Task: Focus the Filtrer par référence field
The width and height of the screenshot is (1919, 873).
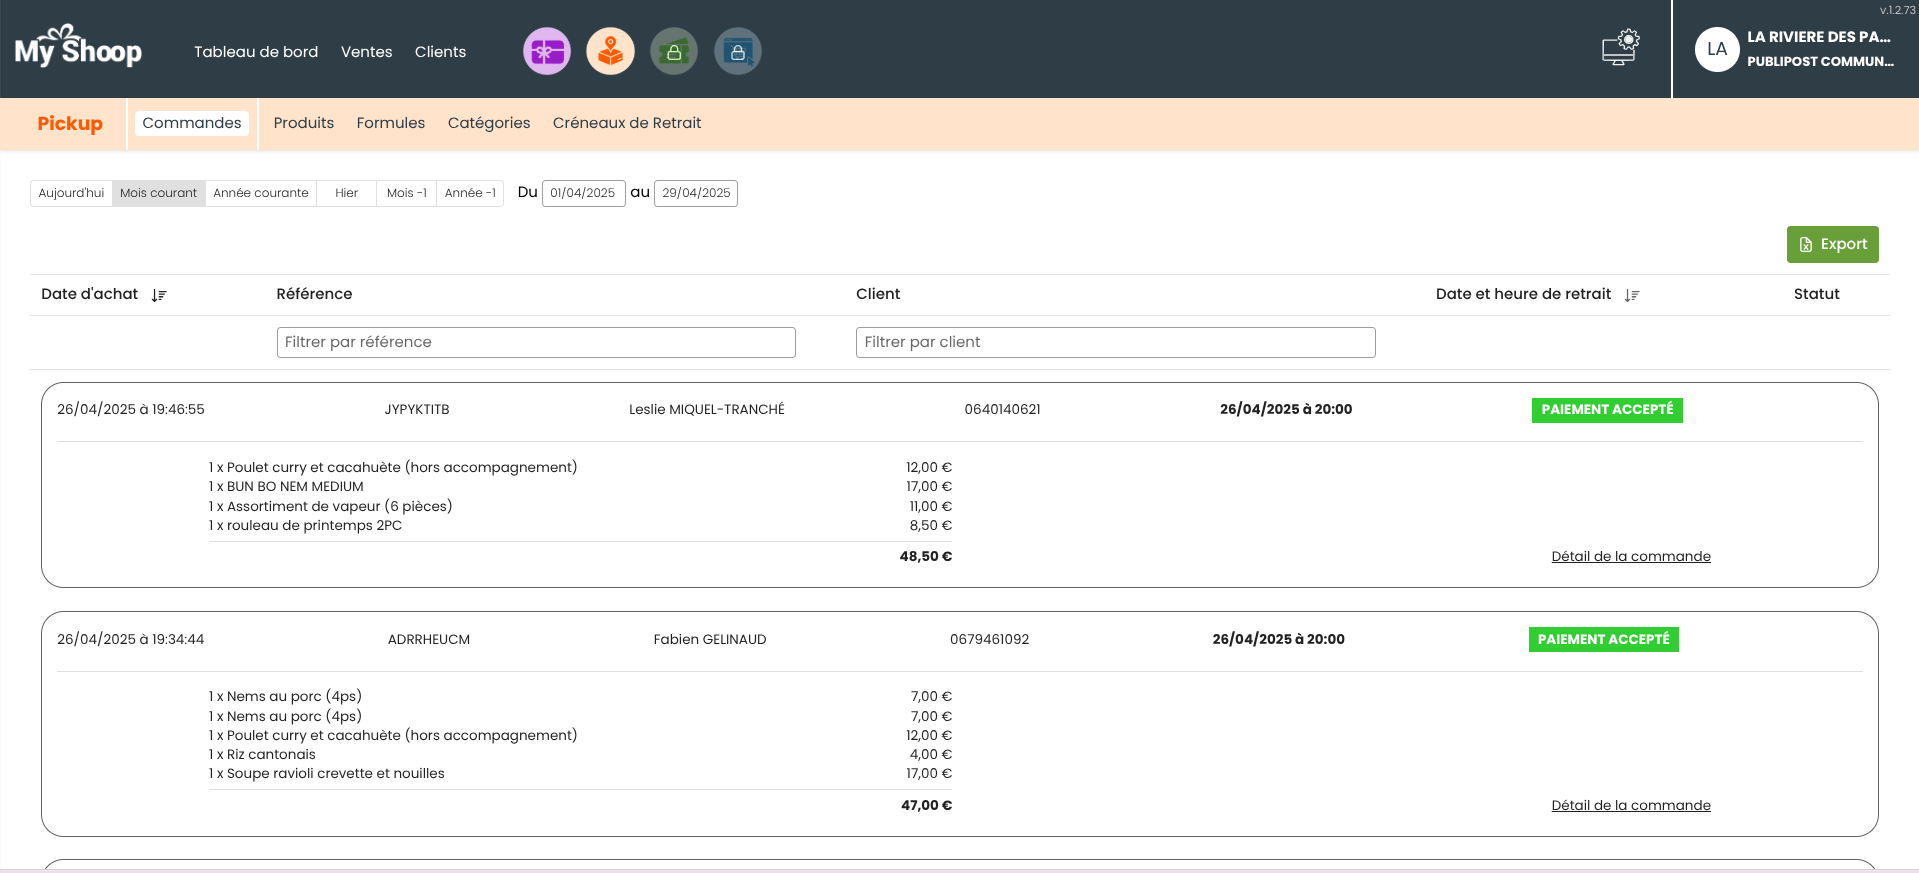Action: pos(536,342)
